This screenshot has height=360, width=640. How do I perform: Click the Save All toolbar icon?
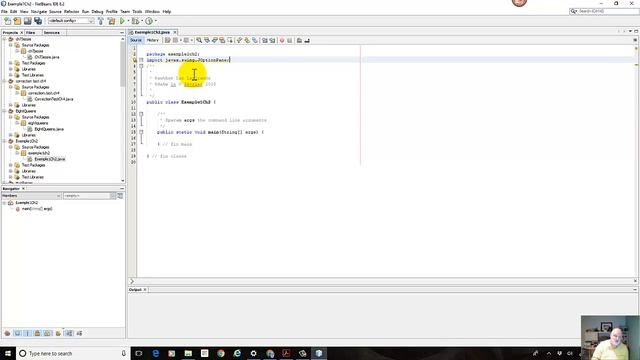[38, 21]
